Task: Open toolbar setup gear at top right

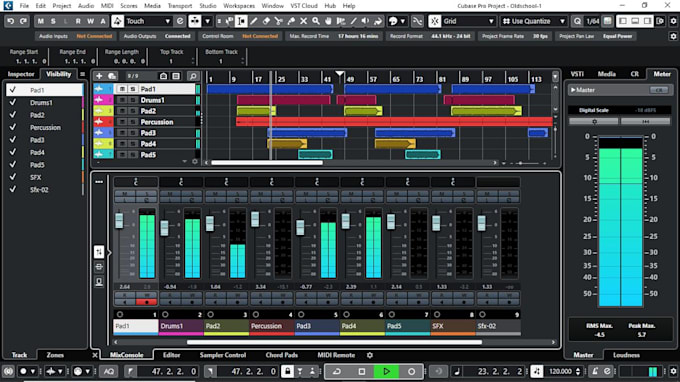Action: pos(673,21)
